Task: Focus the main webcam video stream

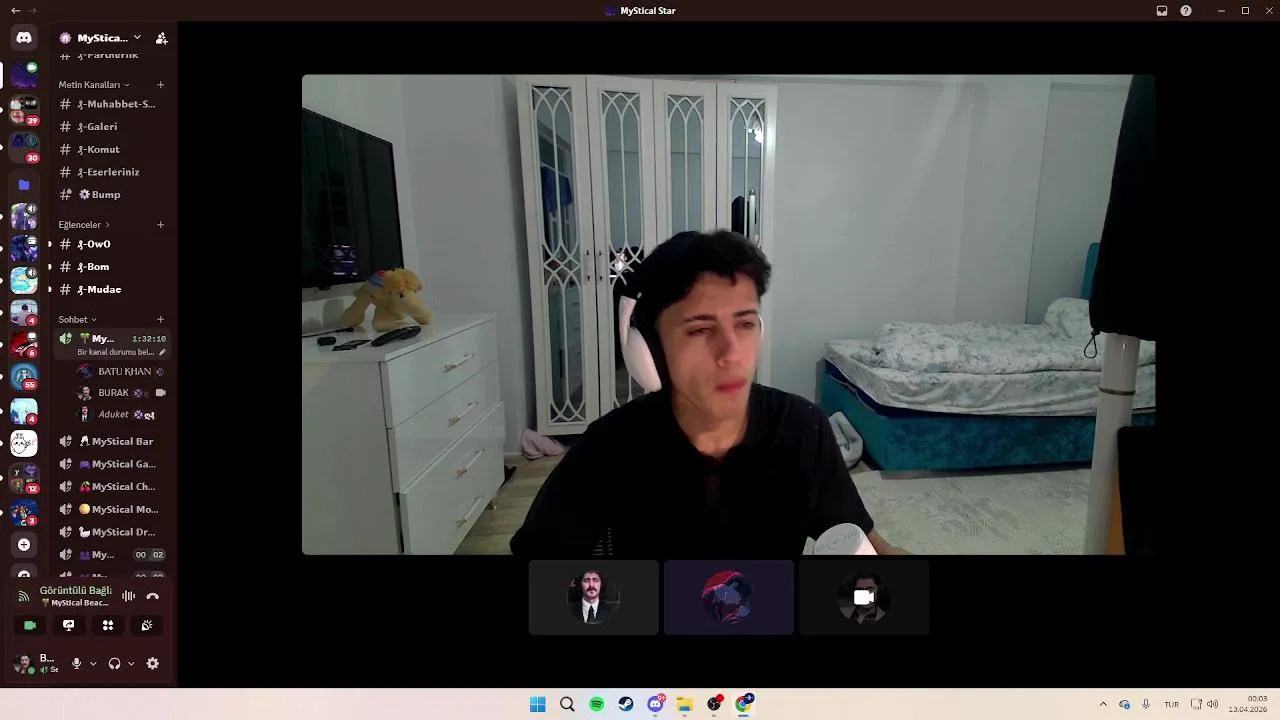Action: pyautogui.click(x=728, y=314)
